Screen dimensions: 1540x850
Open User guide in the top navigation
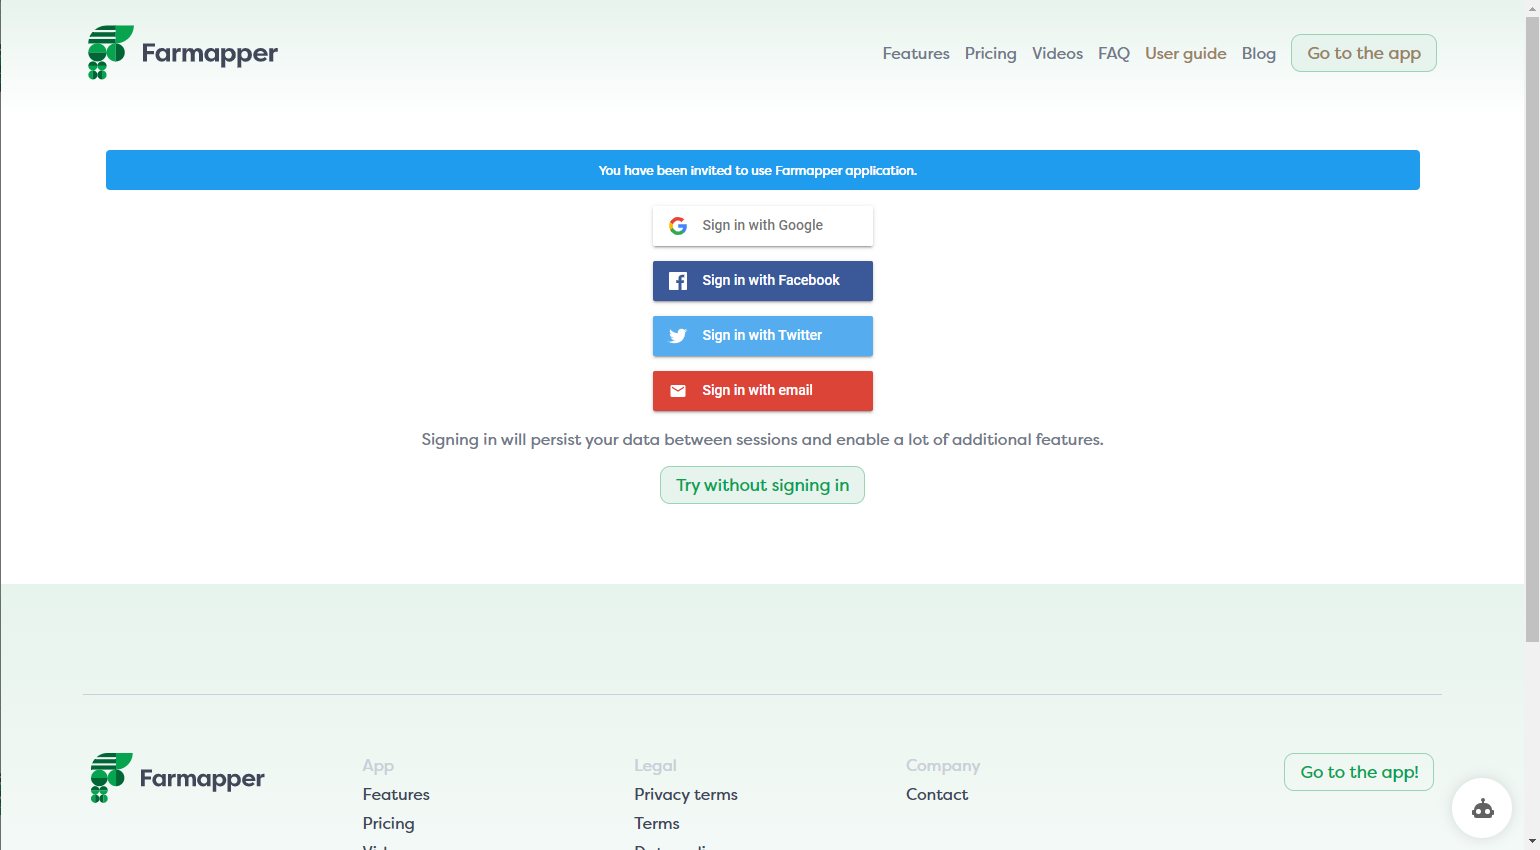1186,53
